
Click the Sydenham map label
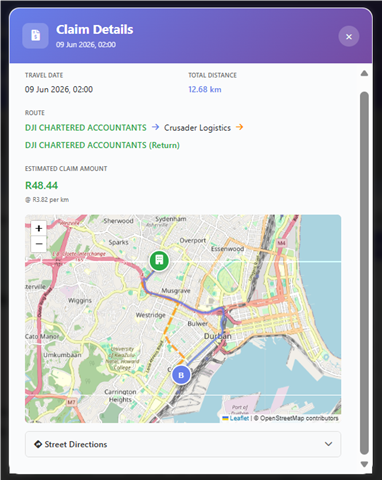tap(171, 219)
